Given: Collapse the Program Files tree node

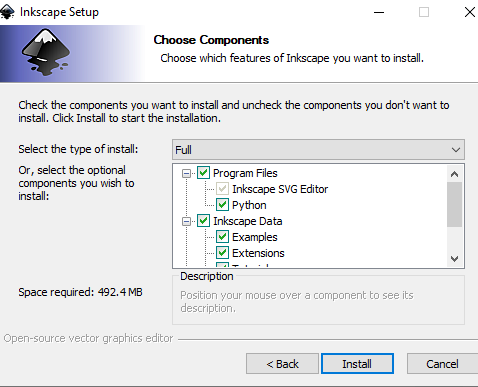Looking at the screenshot, I should coord(186,173).
